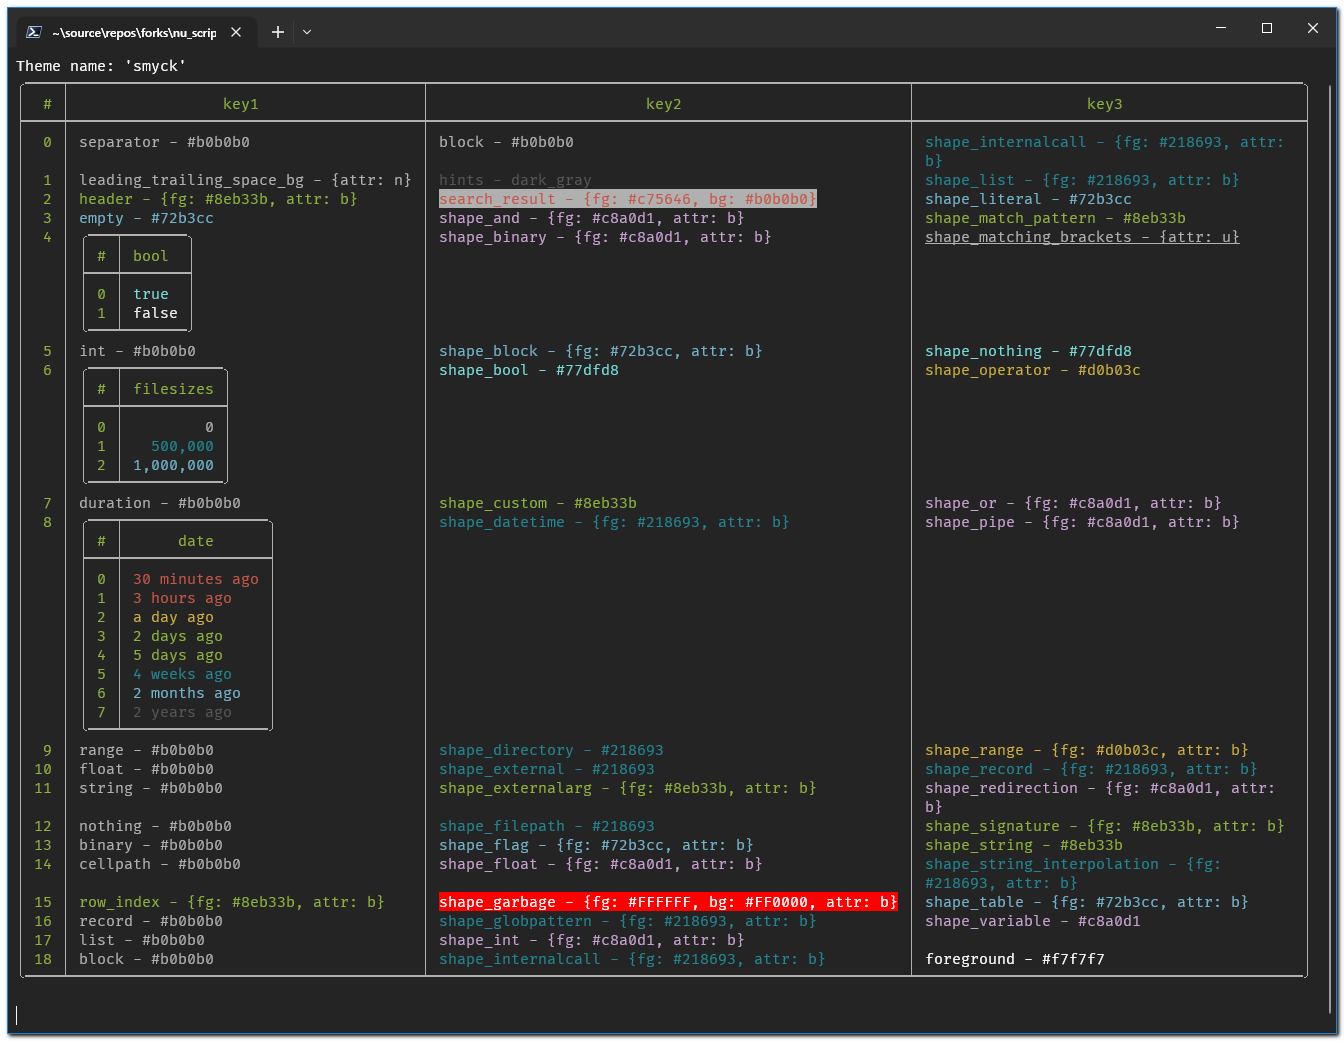Click the PowerShell icon in the tab
Screen dimensions: 1344x1041
[33, 32]
